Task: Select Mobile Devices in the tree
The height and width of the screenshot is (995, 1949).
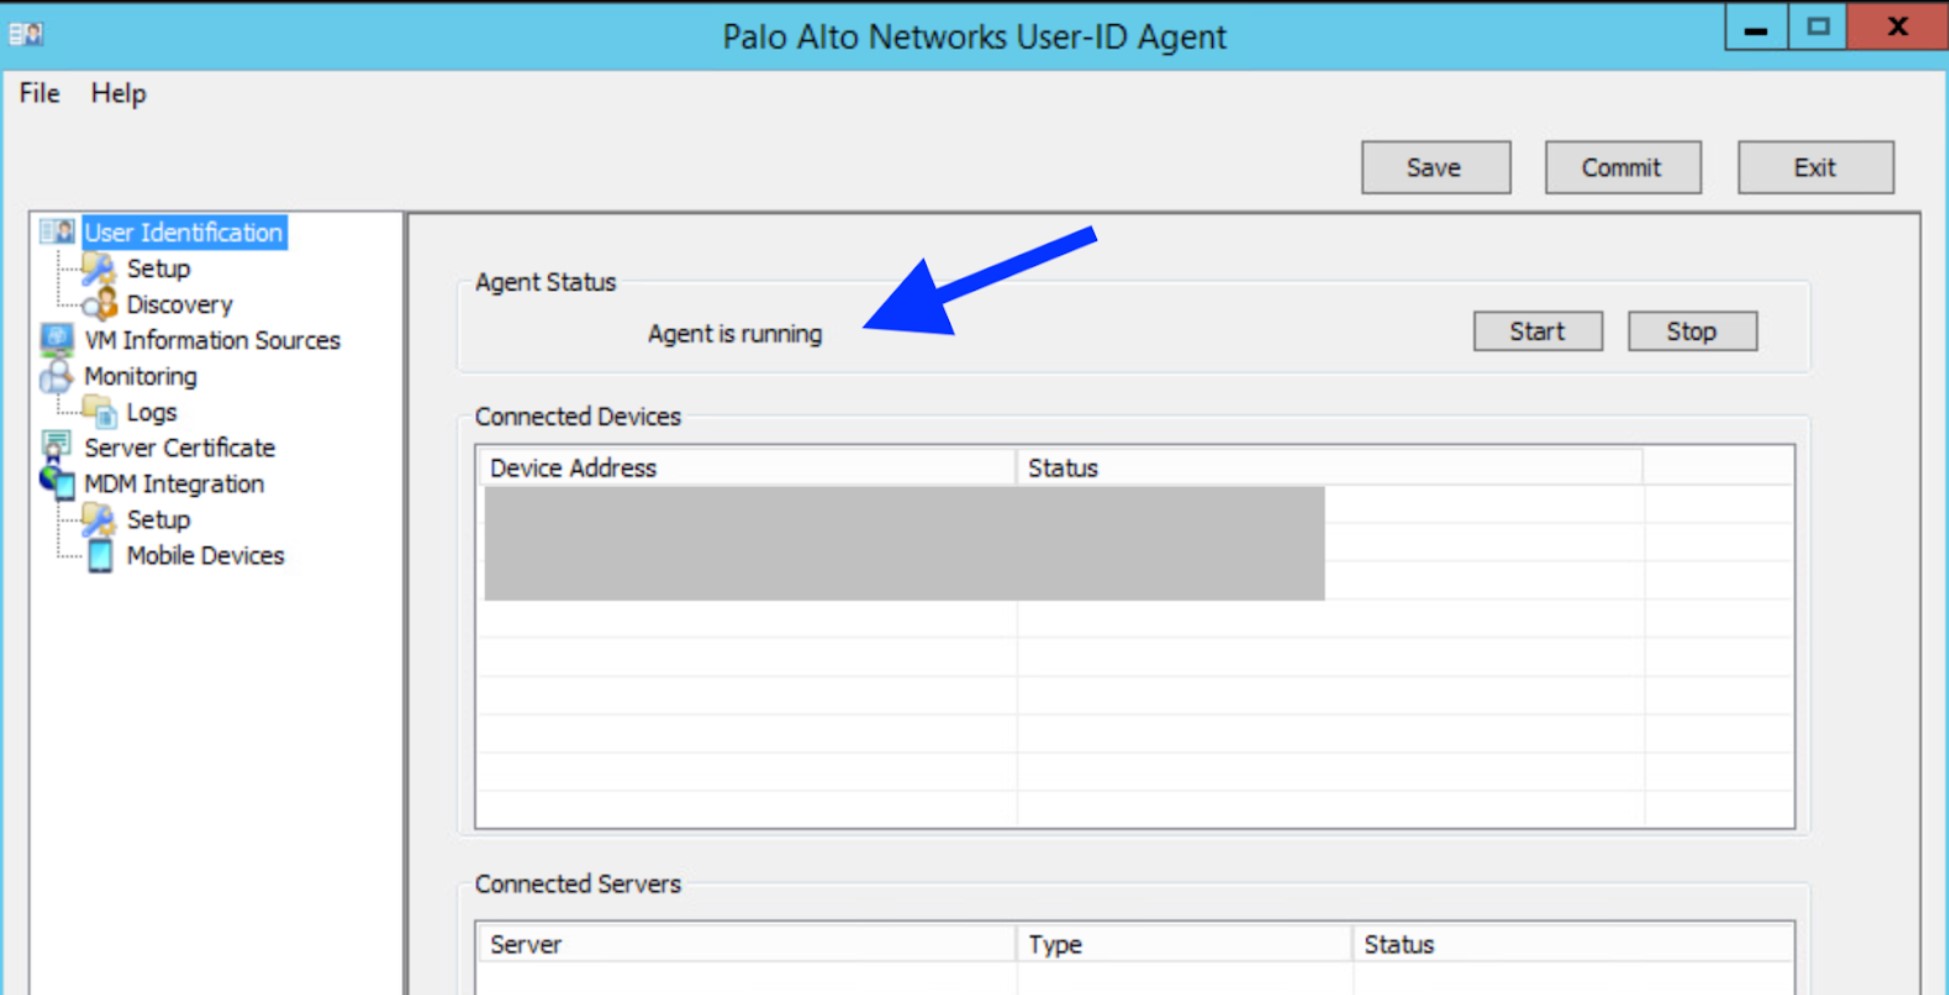Action: [x=205, y=555]
